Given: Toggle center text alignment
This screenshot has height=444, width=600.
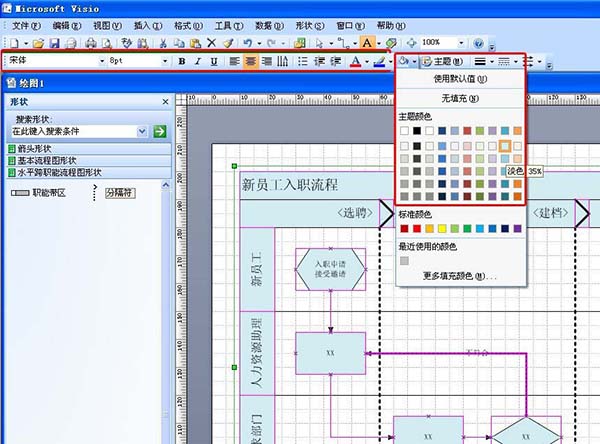Looking at the screenshot, I should (251, 61).
